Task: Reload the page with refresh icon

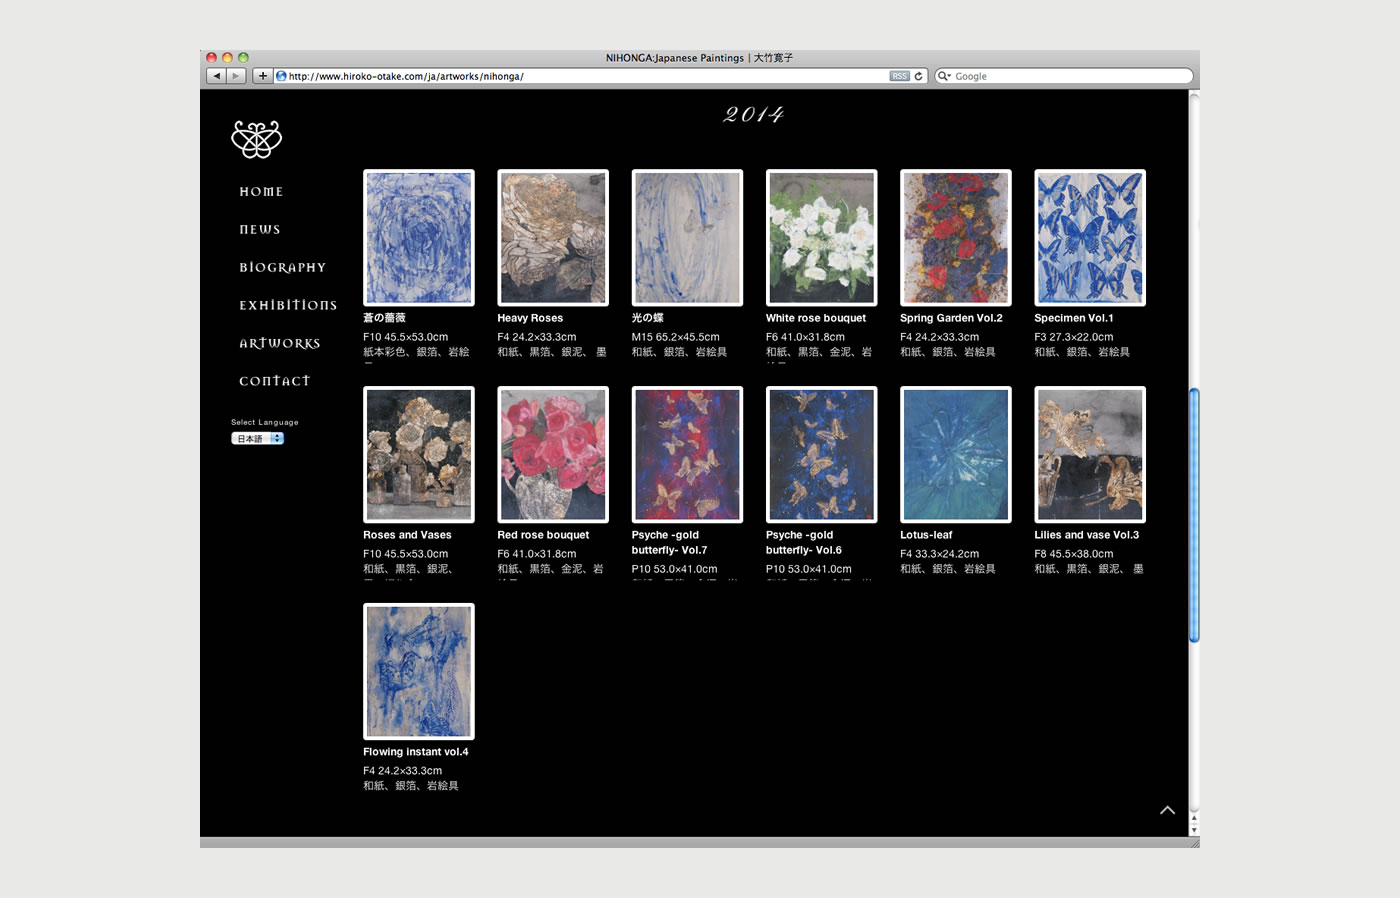Action: click(918, 76)
